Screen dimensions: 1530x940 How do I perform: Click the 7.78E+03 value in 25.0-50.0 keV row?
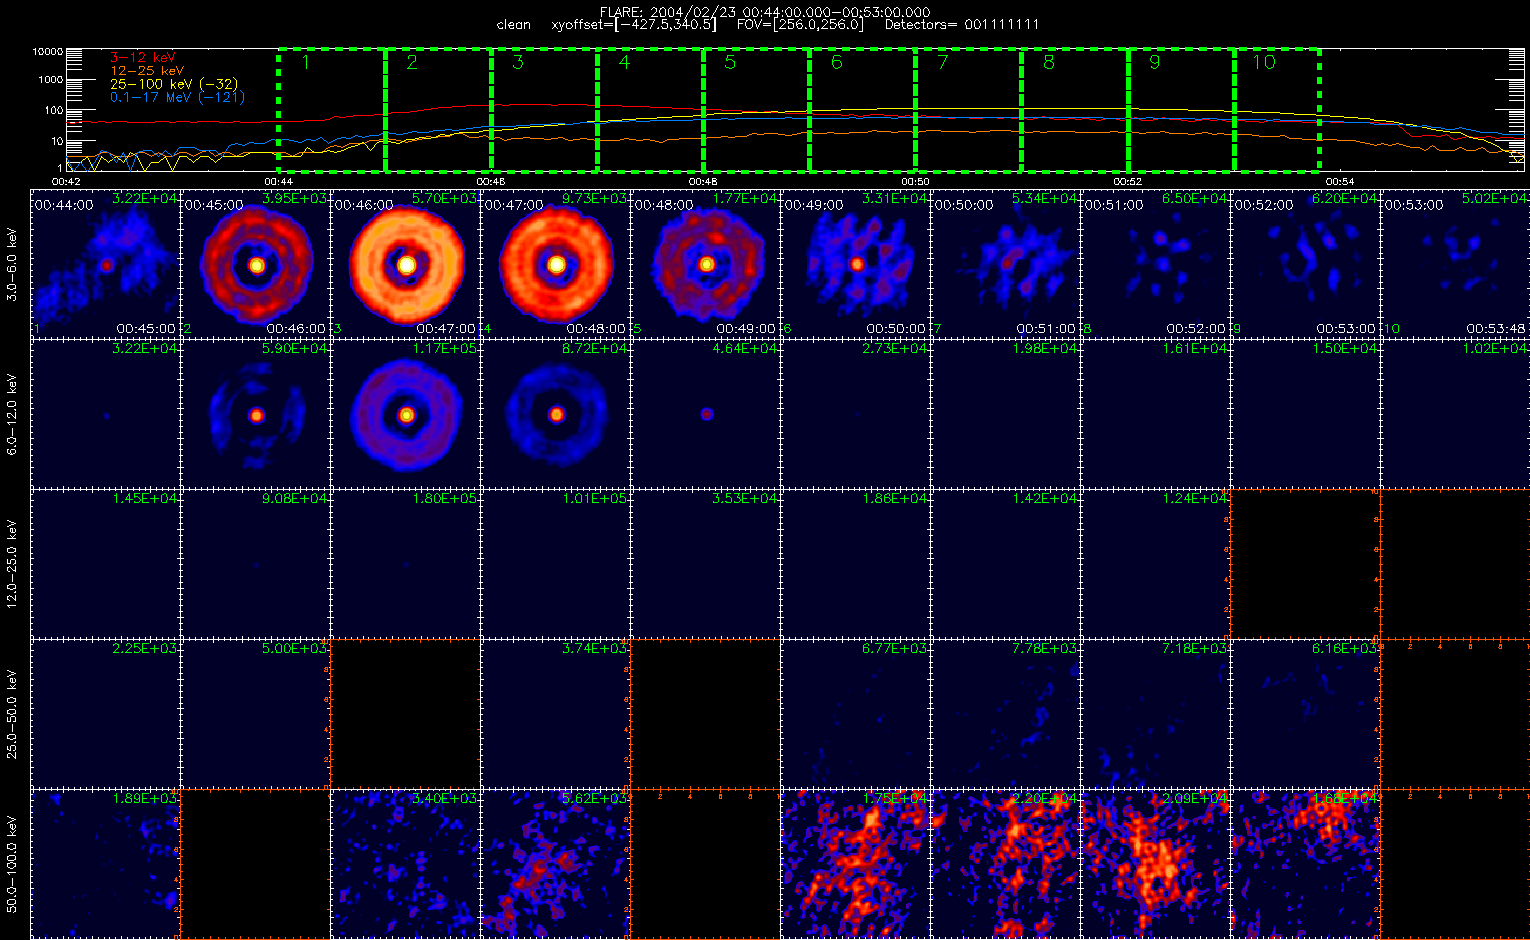1045,648
